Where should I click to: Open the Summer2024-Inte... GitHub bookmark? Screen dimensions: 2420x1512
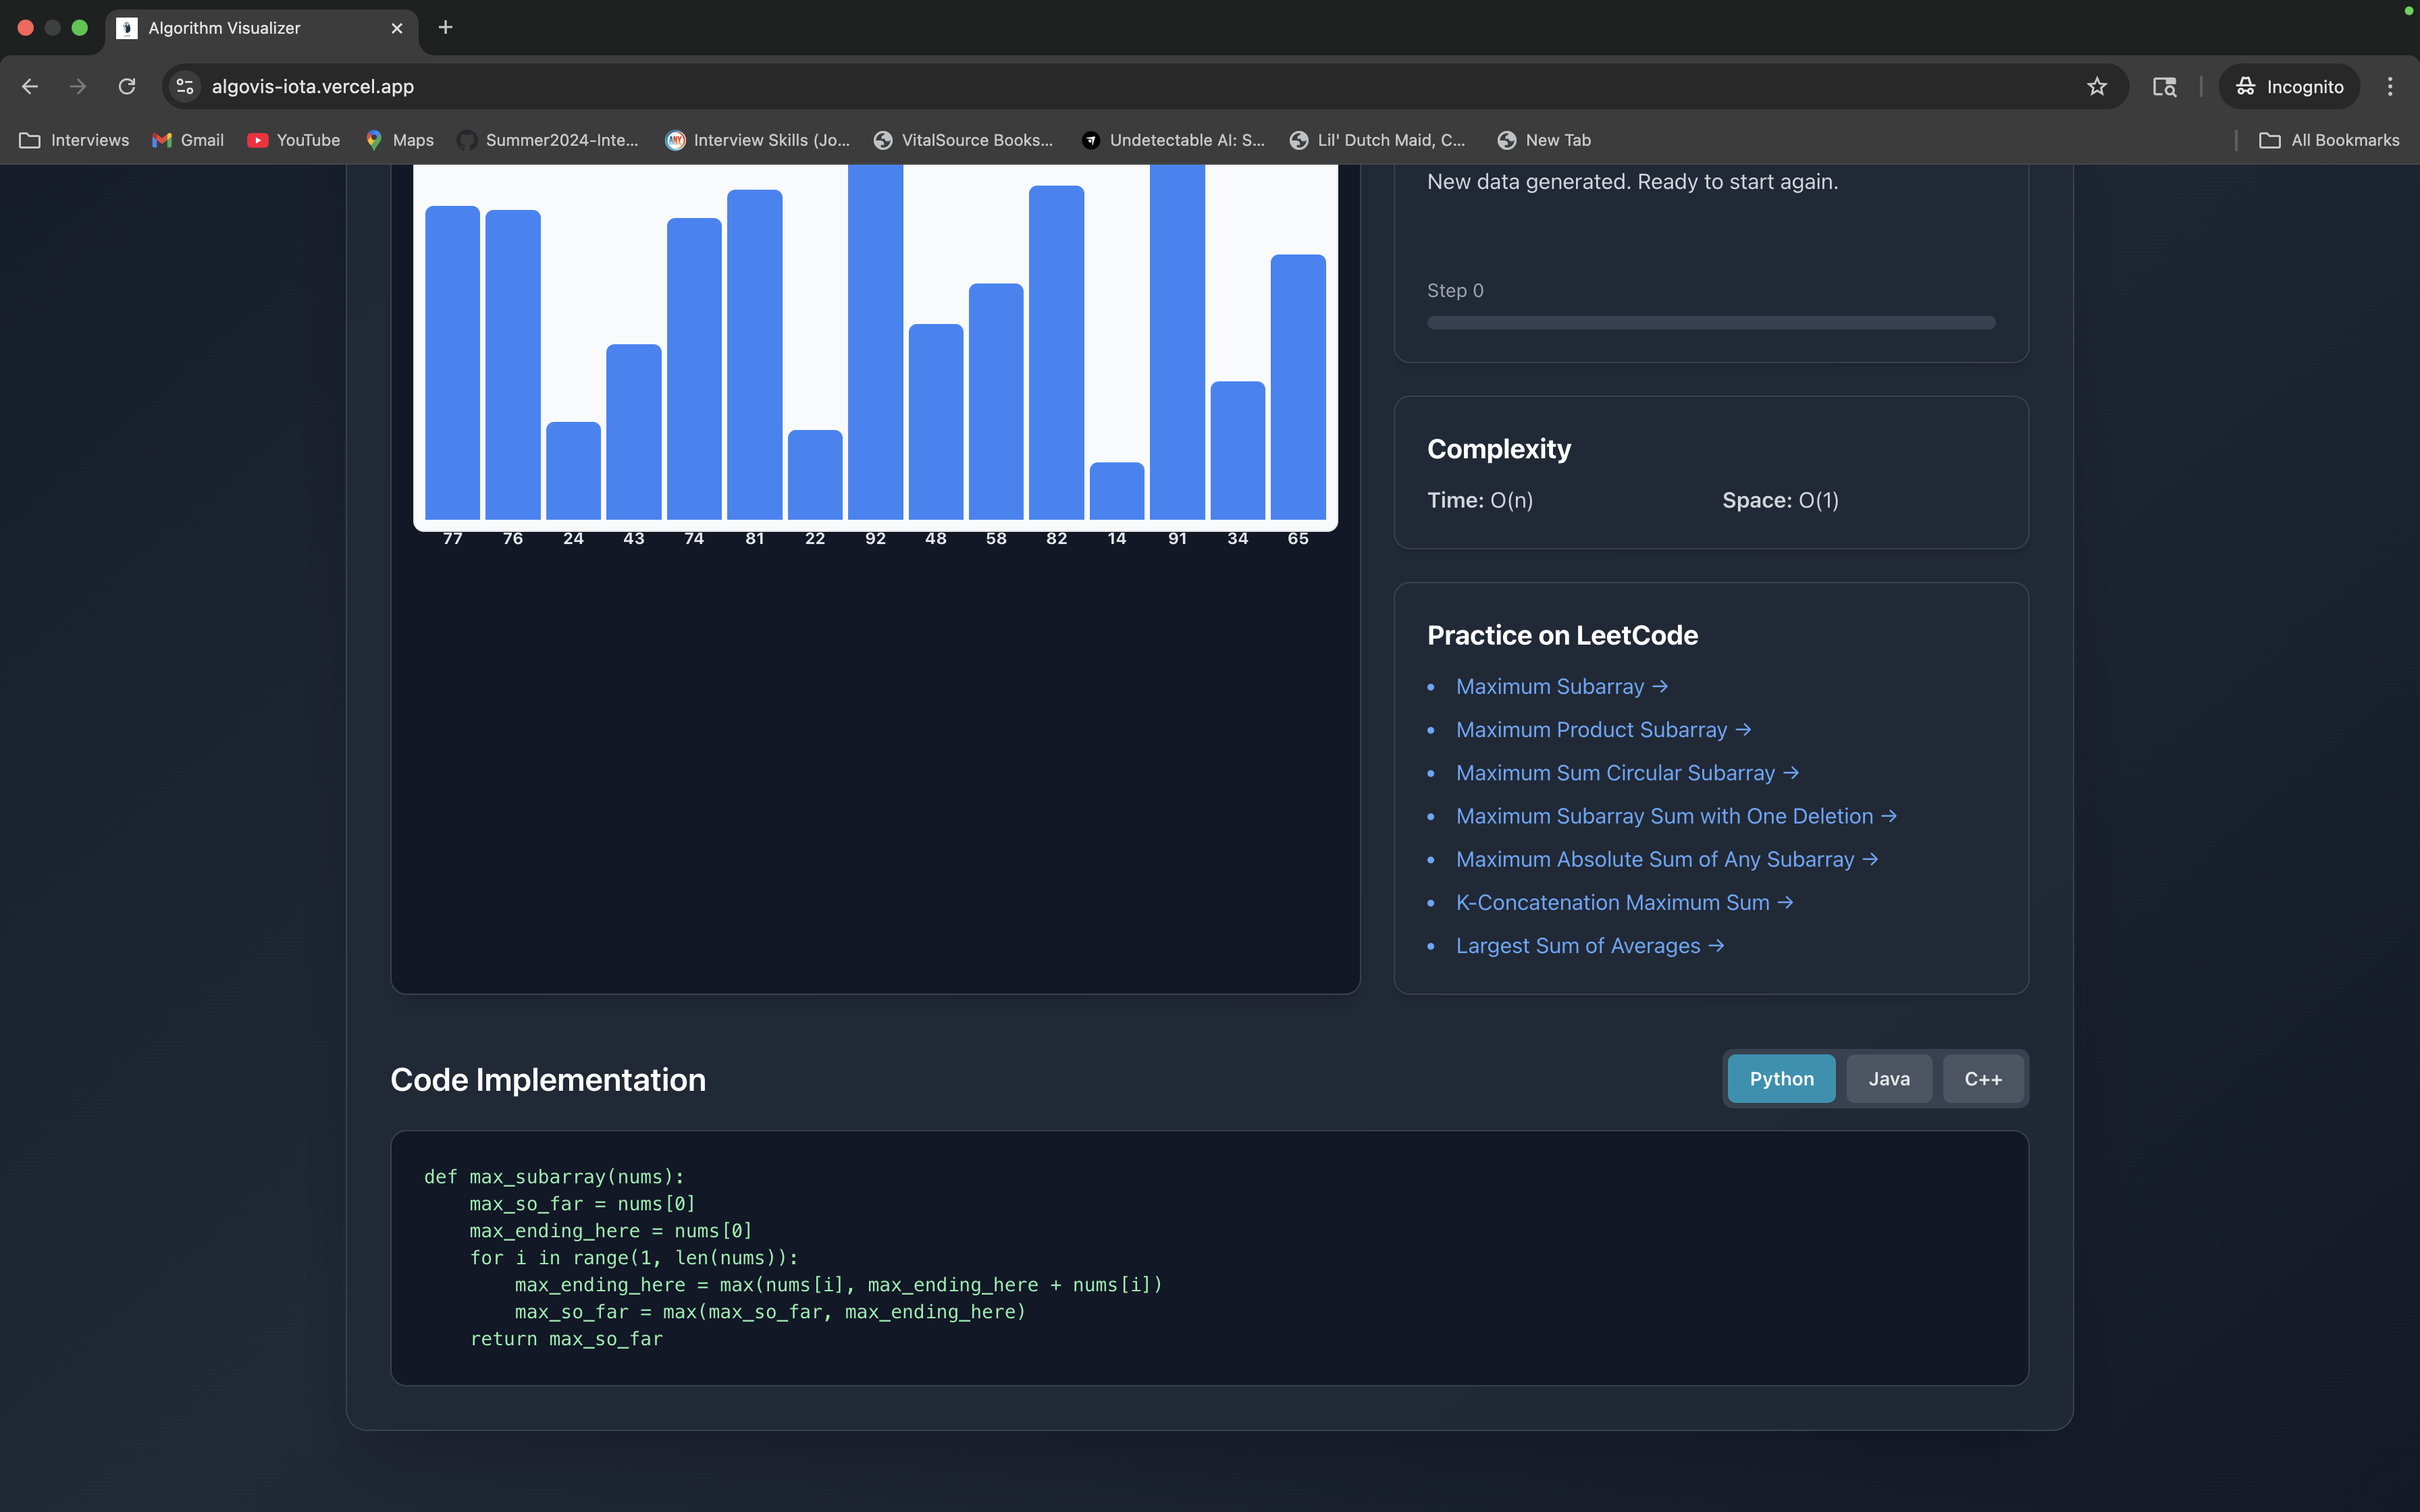point(548,140)
